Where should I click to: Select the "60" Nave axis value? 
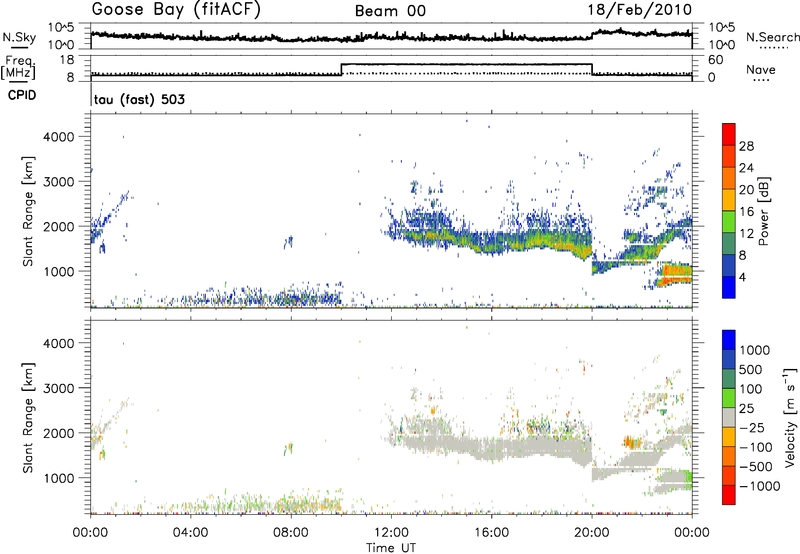[x=716, y=60]
